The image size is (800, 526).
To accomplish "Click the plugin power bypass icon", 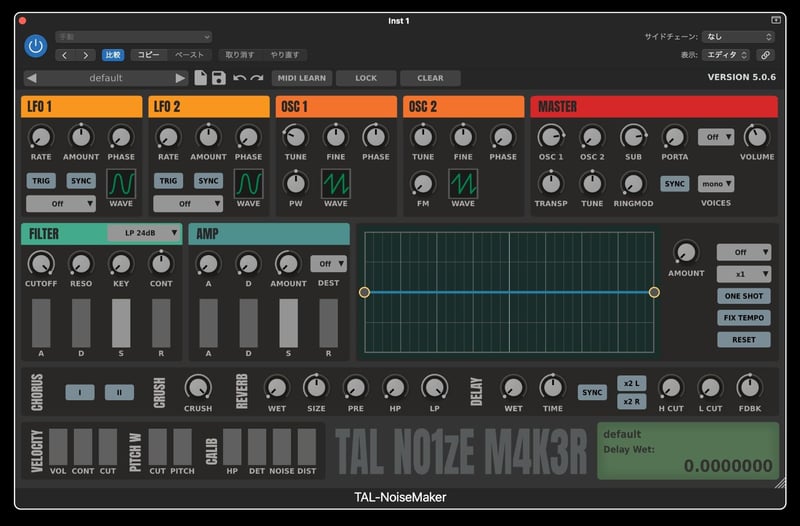I will click(x=36, y=46).
